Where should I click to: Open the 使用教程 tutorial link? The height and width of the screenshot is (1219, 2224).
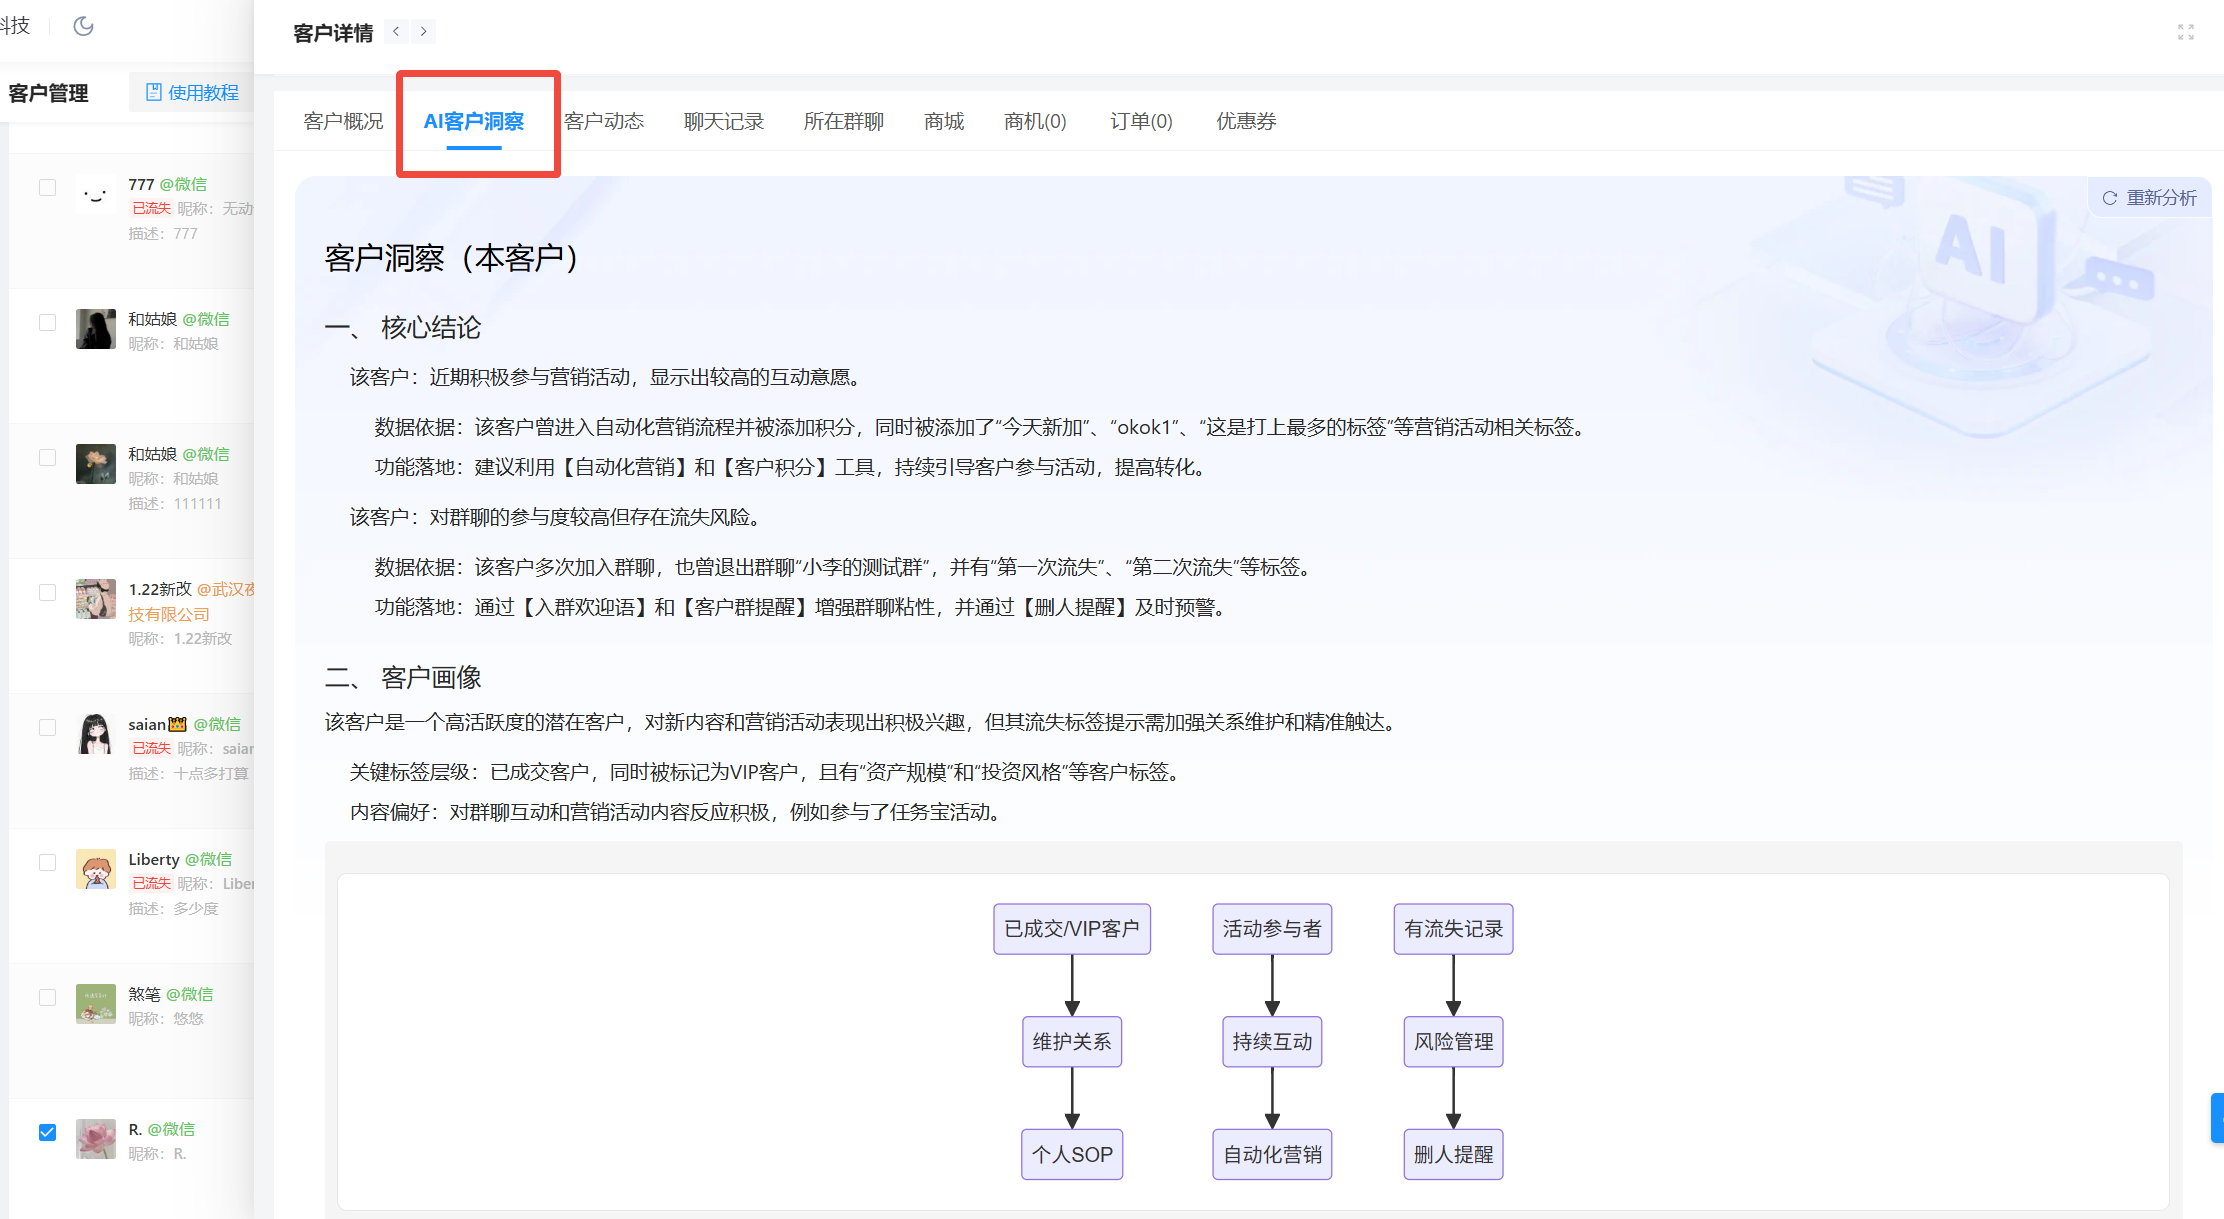coord(192,93)
